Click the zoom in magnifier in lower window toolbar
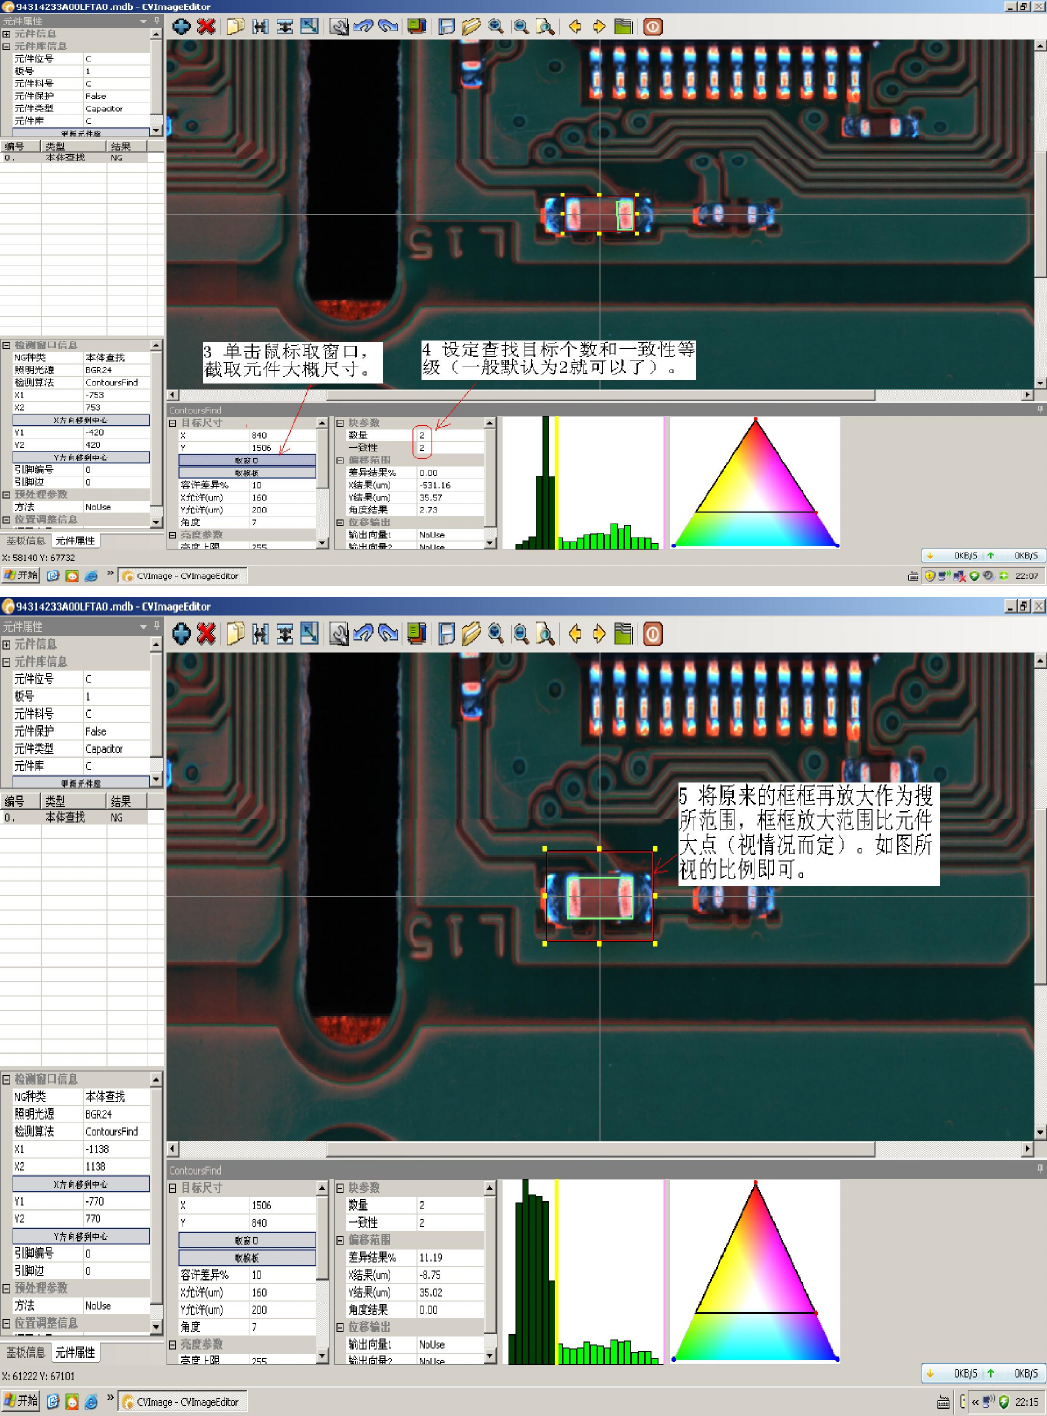This screenshot has height=1416, width=1047. [496, 633]
